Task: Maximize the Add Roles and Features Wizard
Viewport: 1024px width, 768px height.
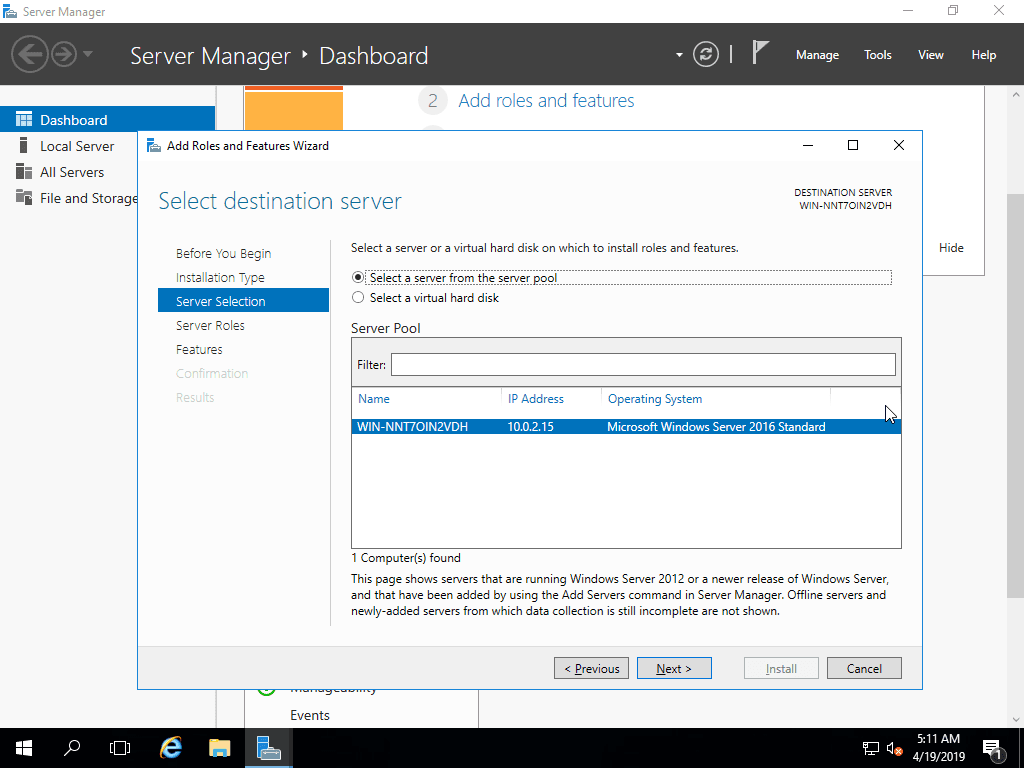Action: coord(853,145)
